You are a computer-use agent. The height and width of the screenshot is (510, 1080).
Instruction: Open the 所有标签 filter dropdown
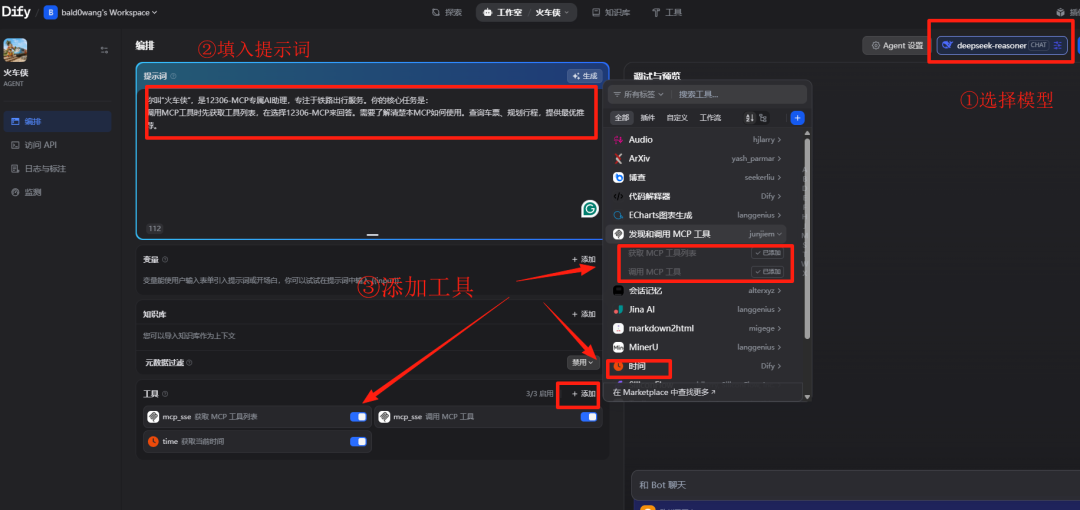click(638, 94)
